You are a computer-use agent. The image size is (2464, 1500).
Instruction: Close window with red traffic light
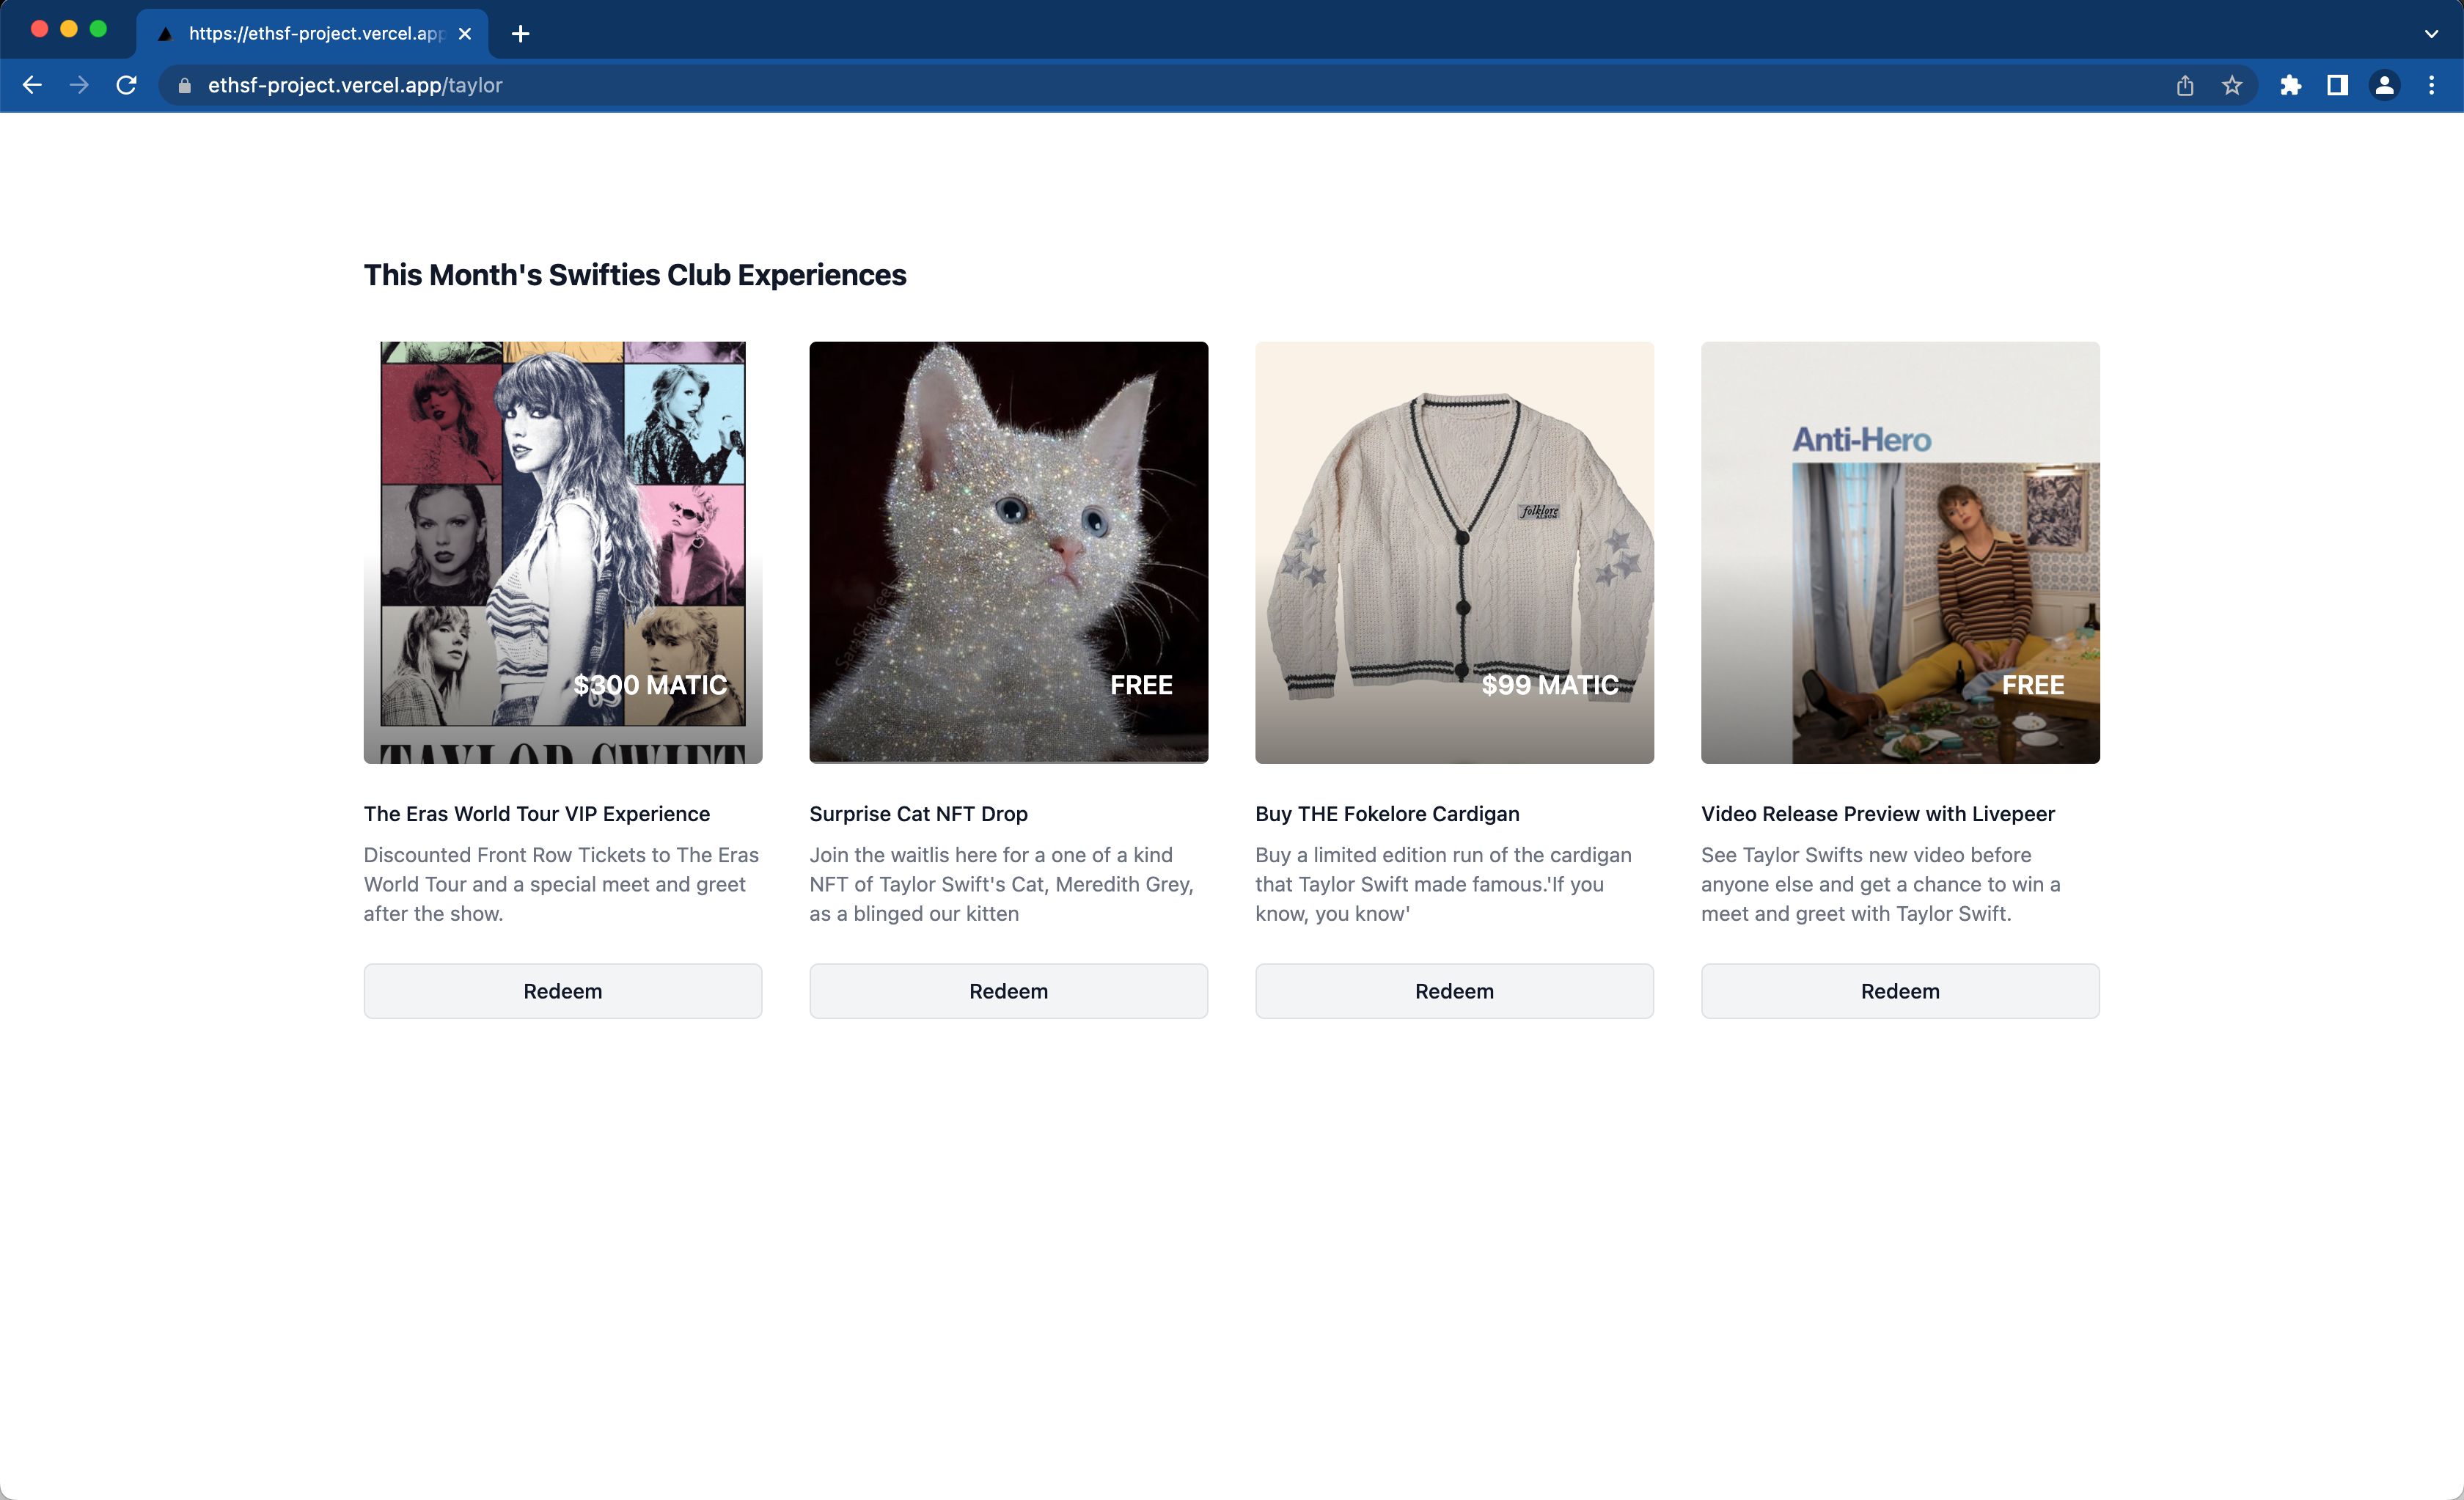tap(40, 29)
